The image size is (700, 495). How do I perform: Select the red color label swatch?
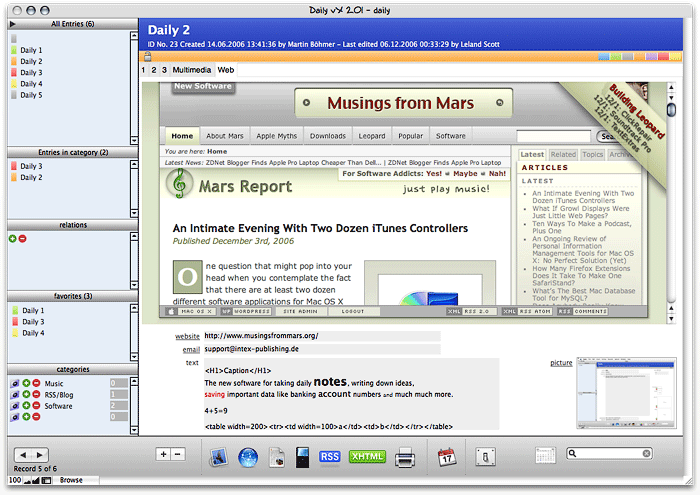tap(663, 57)
